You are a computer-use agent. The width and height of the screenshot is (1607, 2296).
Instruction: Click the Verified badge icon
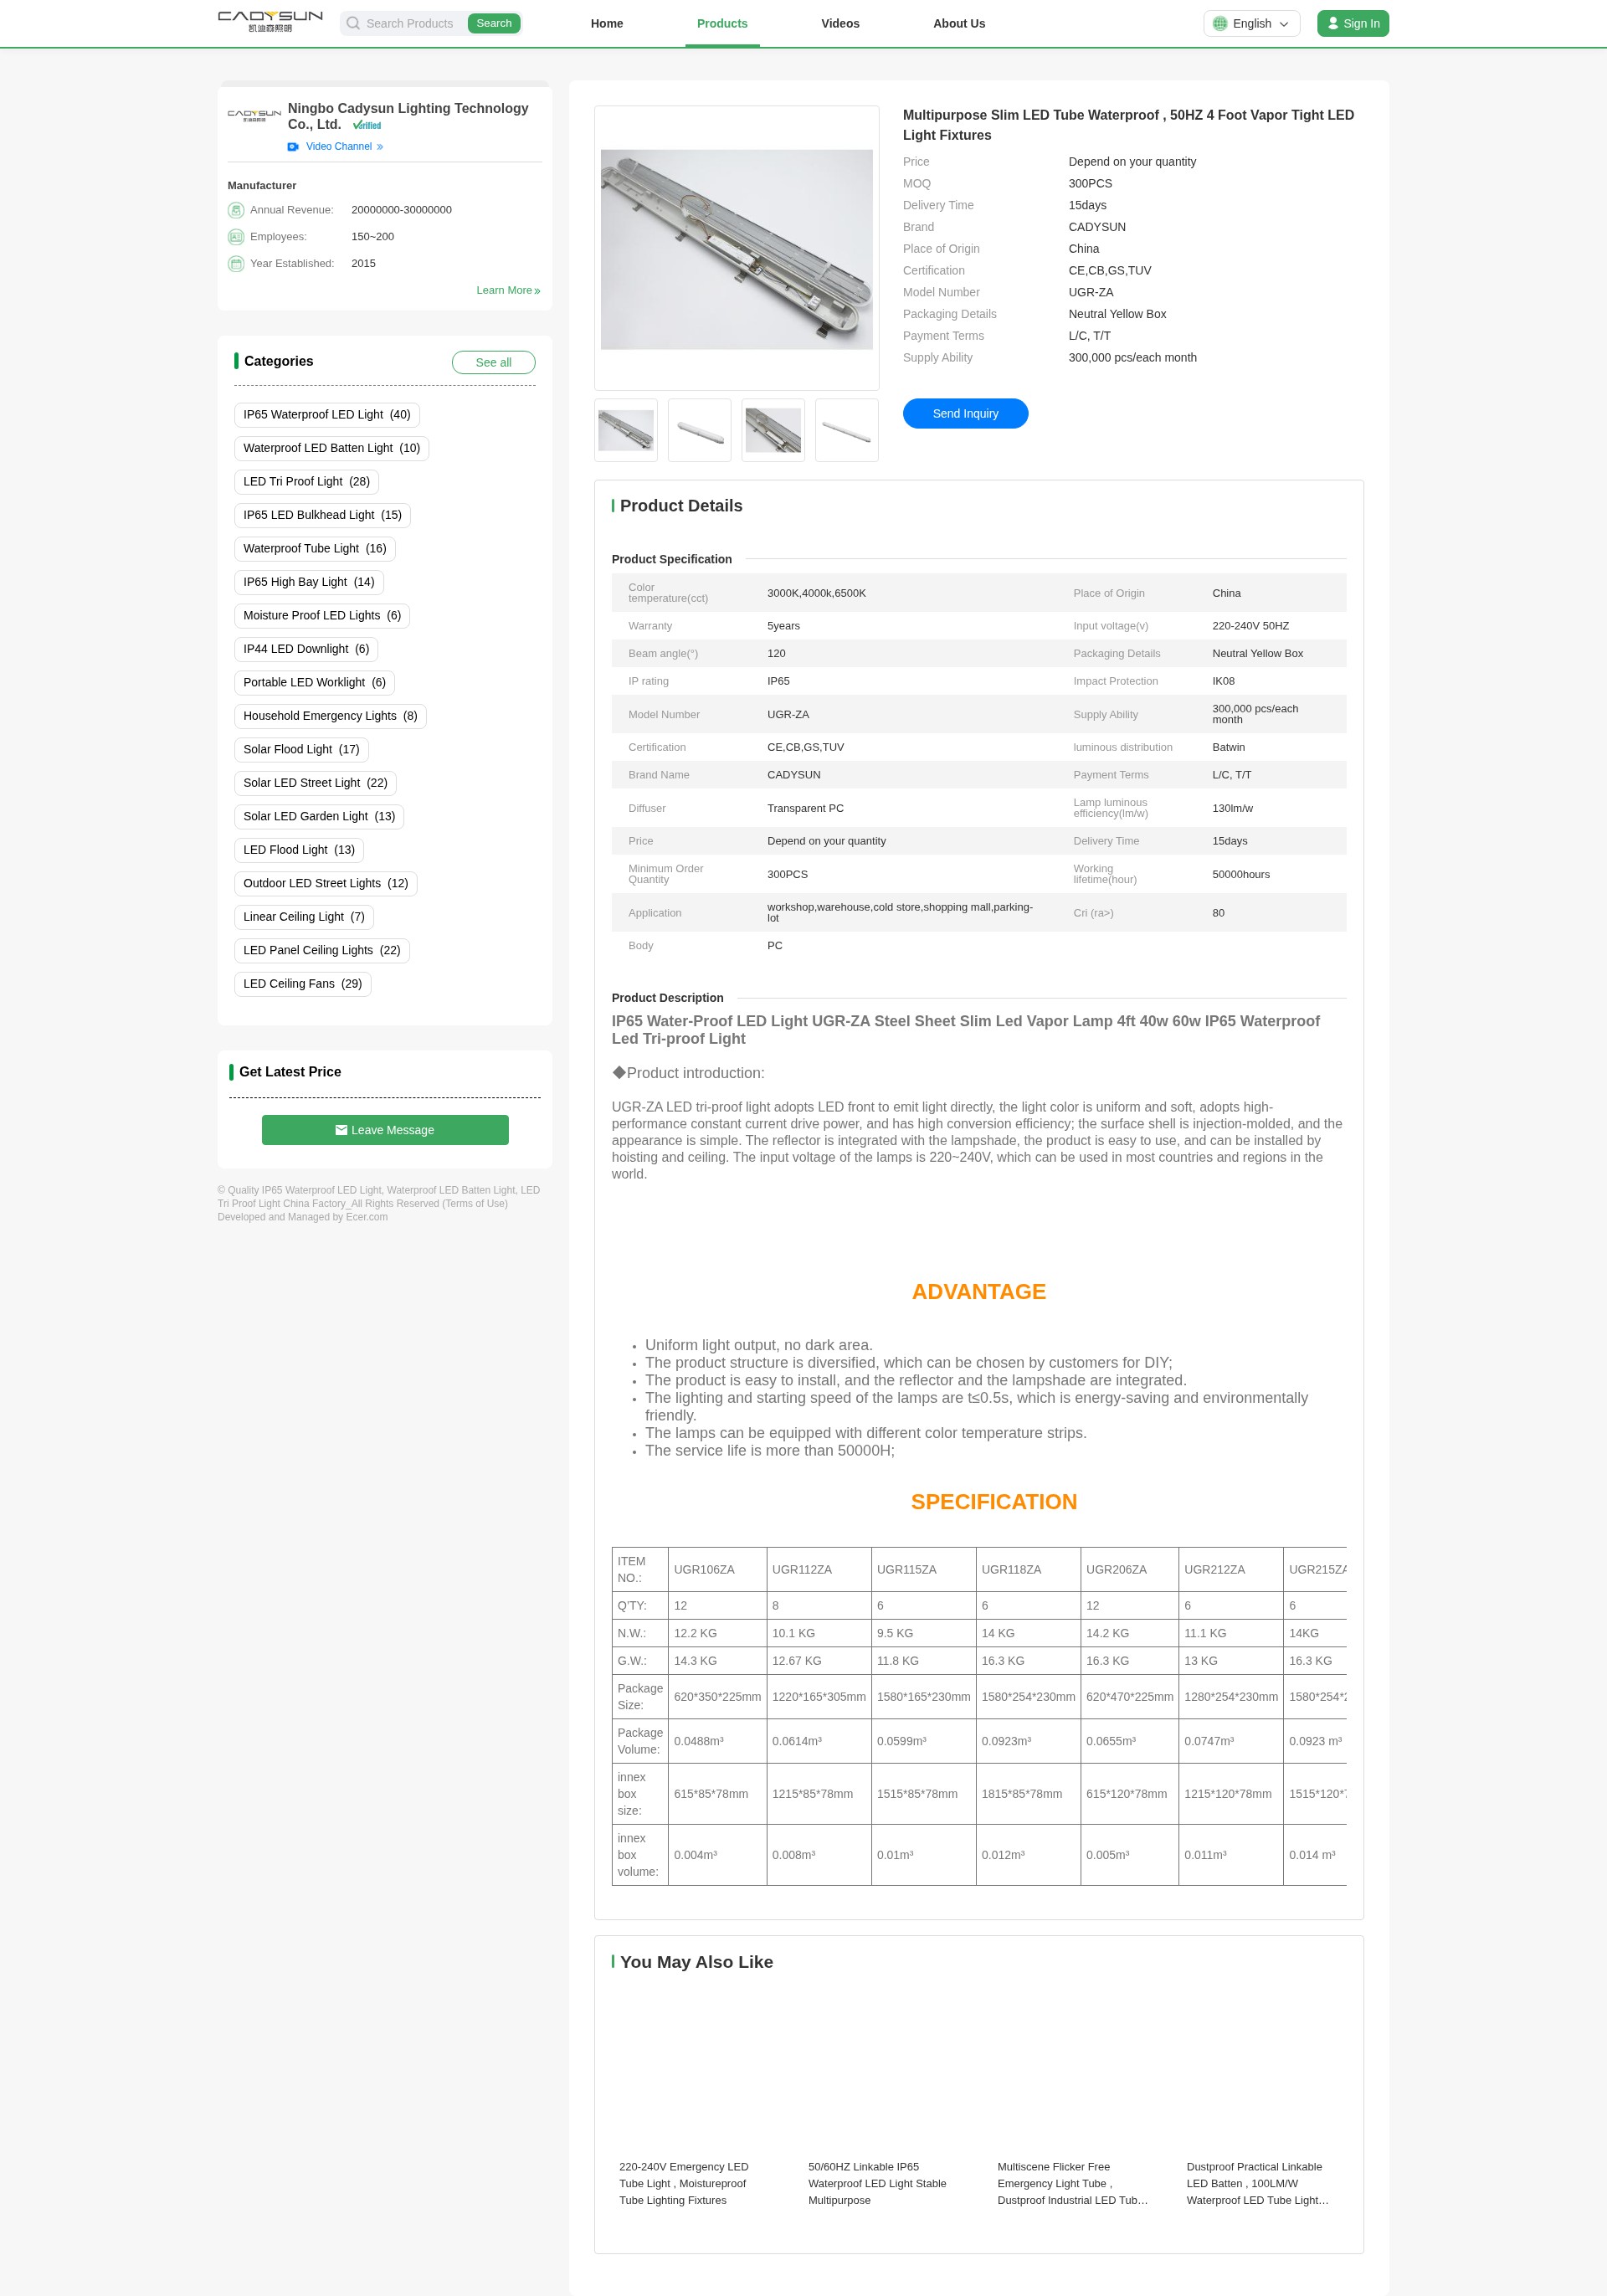click(x=367, y=125)
